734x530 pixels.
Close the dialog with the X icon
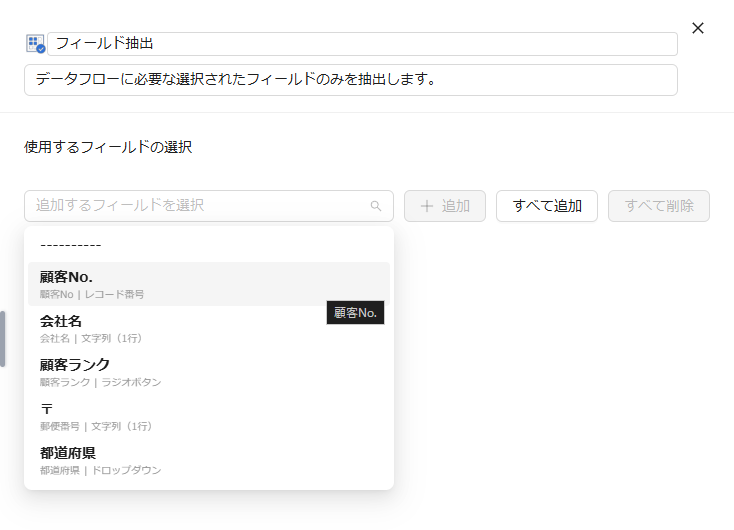tap(697, 28)
